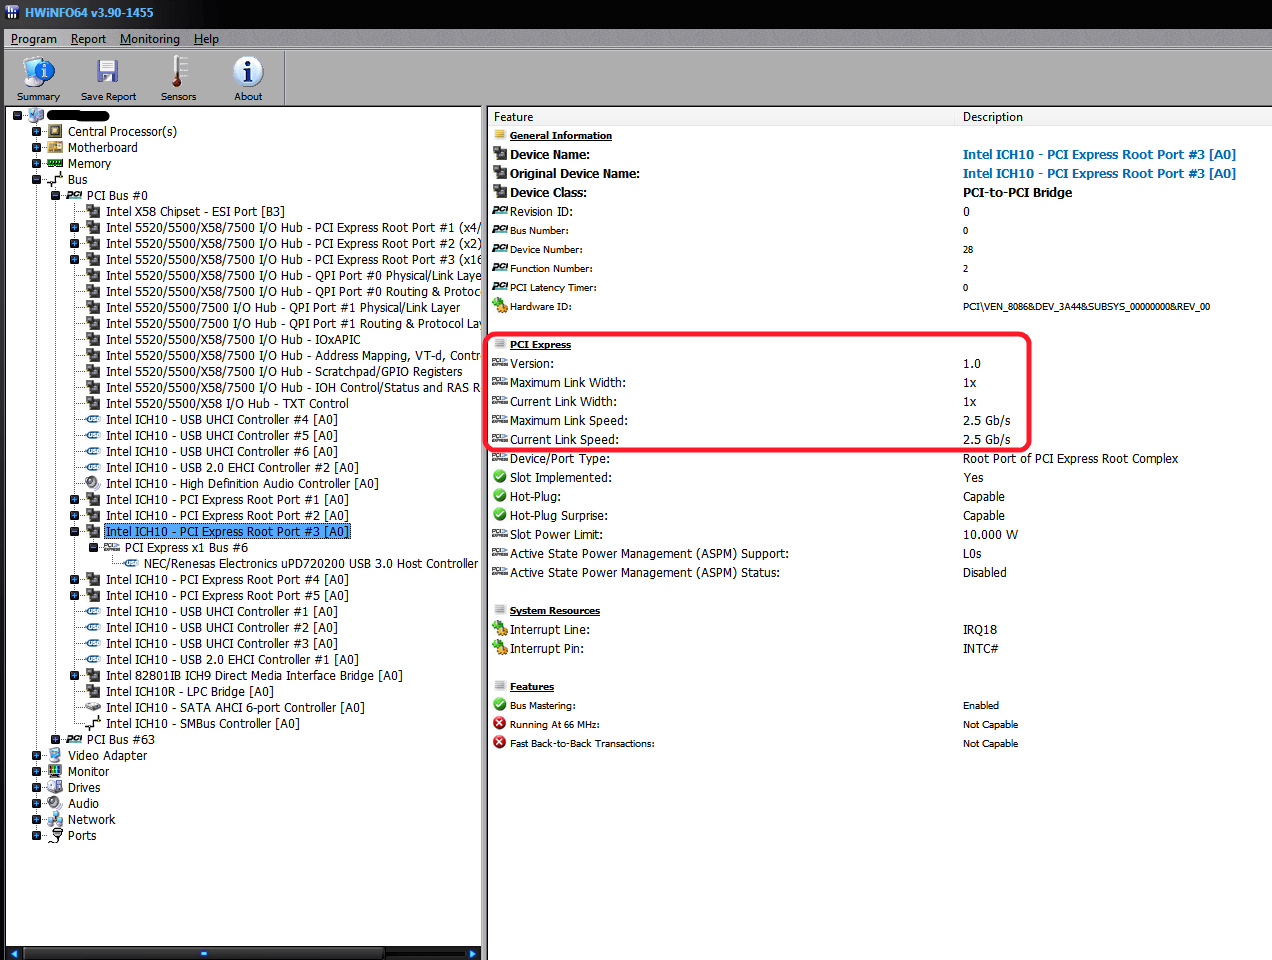Click the Device Name value link
Screen dimensions: 1272x960
1099,154
